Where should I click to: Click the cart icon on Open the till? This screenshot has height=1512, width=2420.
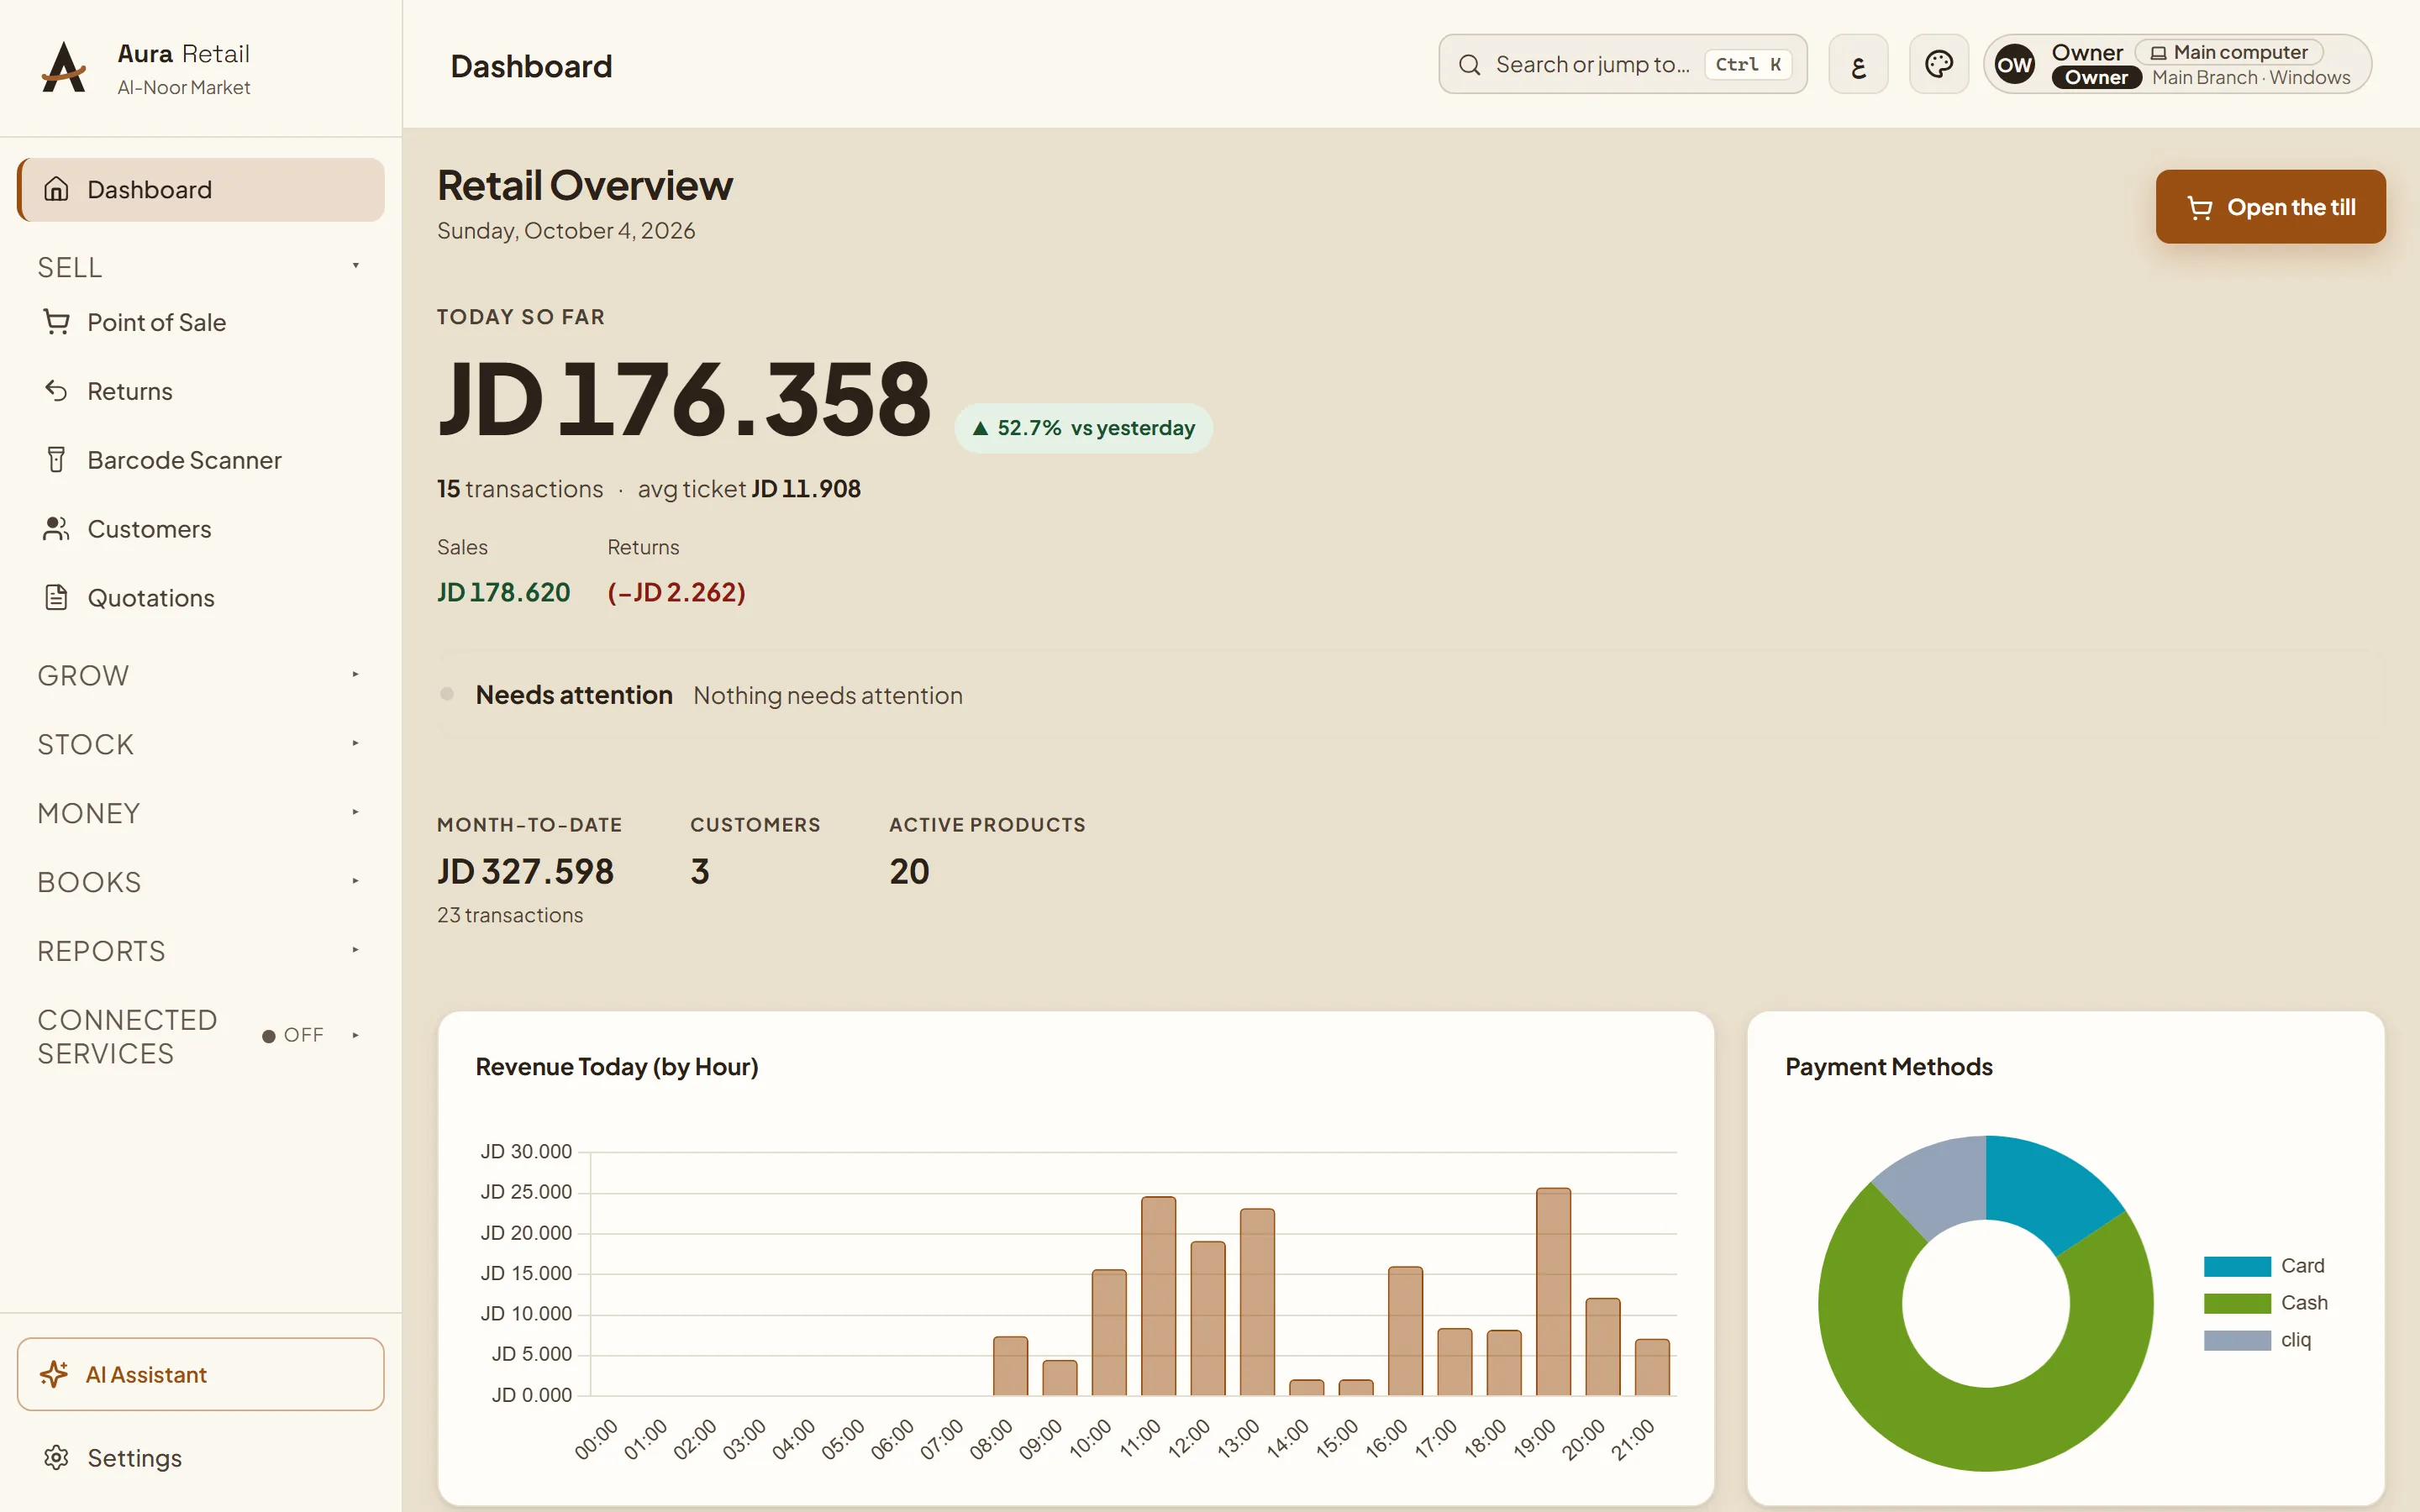(2199, 207)
